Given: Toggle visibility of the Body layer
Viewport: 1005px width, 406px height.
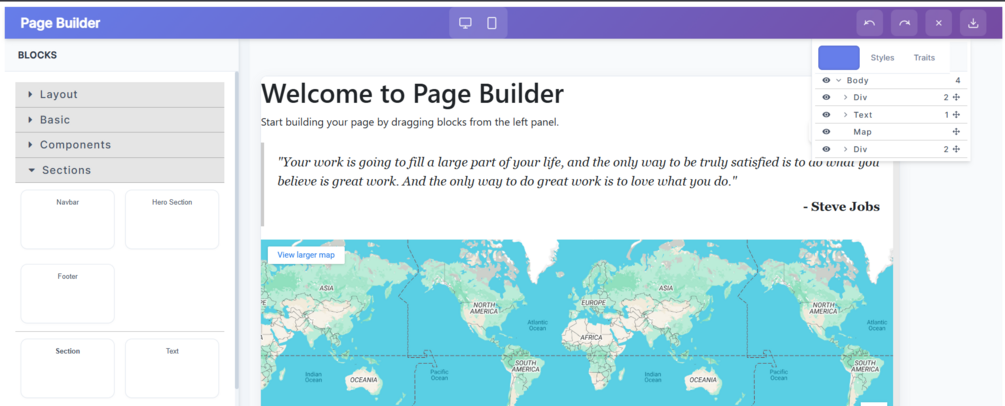Looking at the screenshot, I should pyautogui.click(x=826, y=80).
